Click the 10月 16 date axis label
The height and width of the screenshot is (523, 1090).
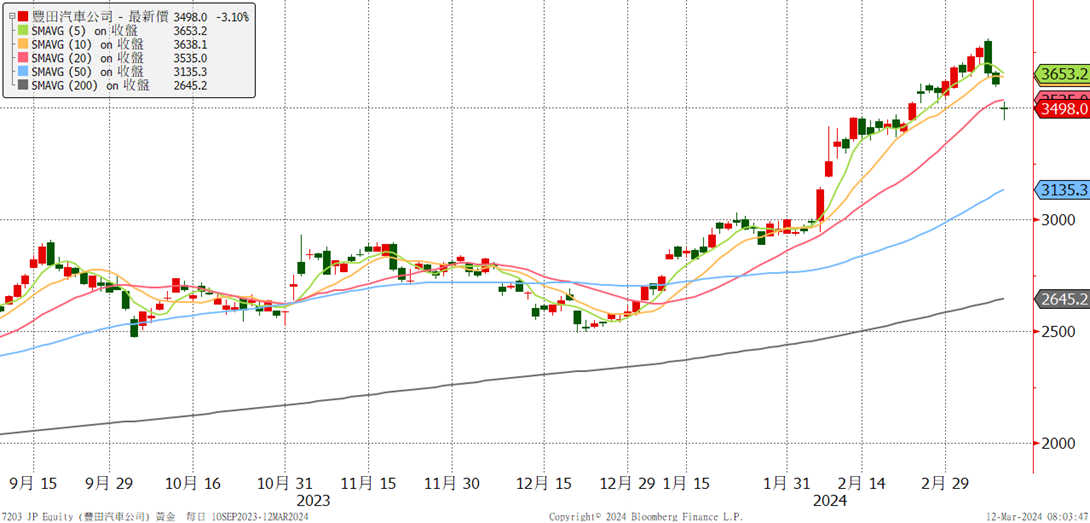195,481
